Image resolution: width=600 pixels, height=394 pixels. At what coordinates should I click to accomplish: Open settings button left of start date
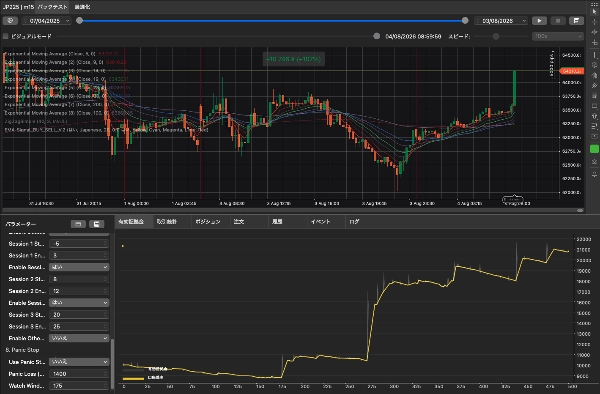(10, 21)
